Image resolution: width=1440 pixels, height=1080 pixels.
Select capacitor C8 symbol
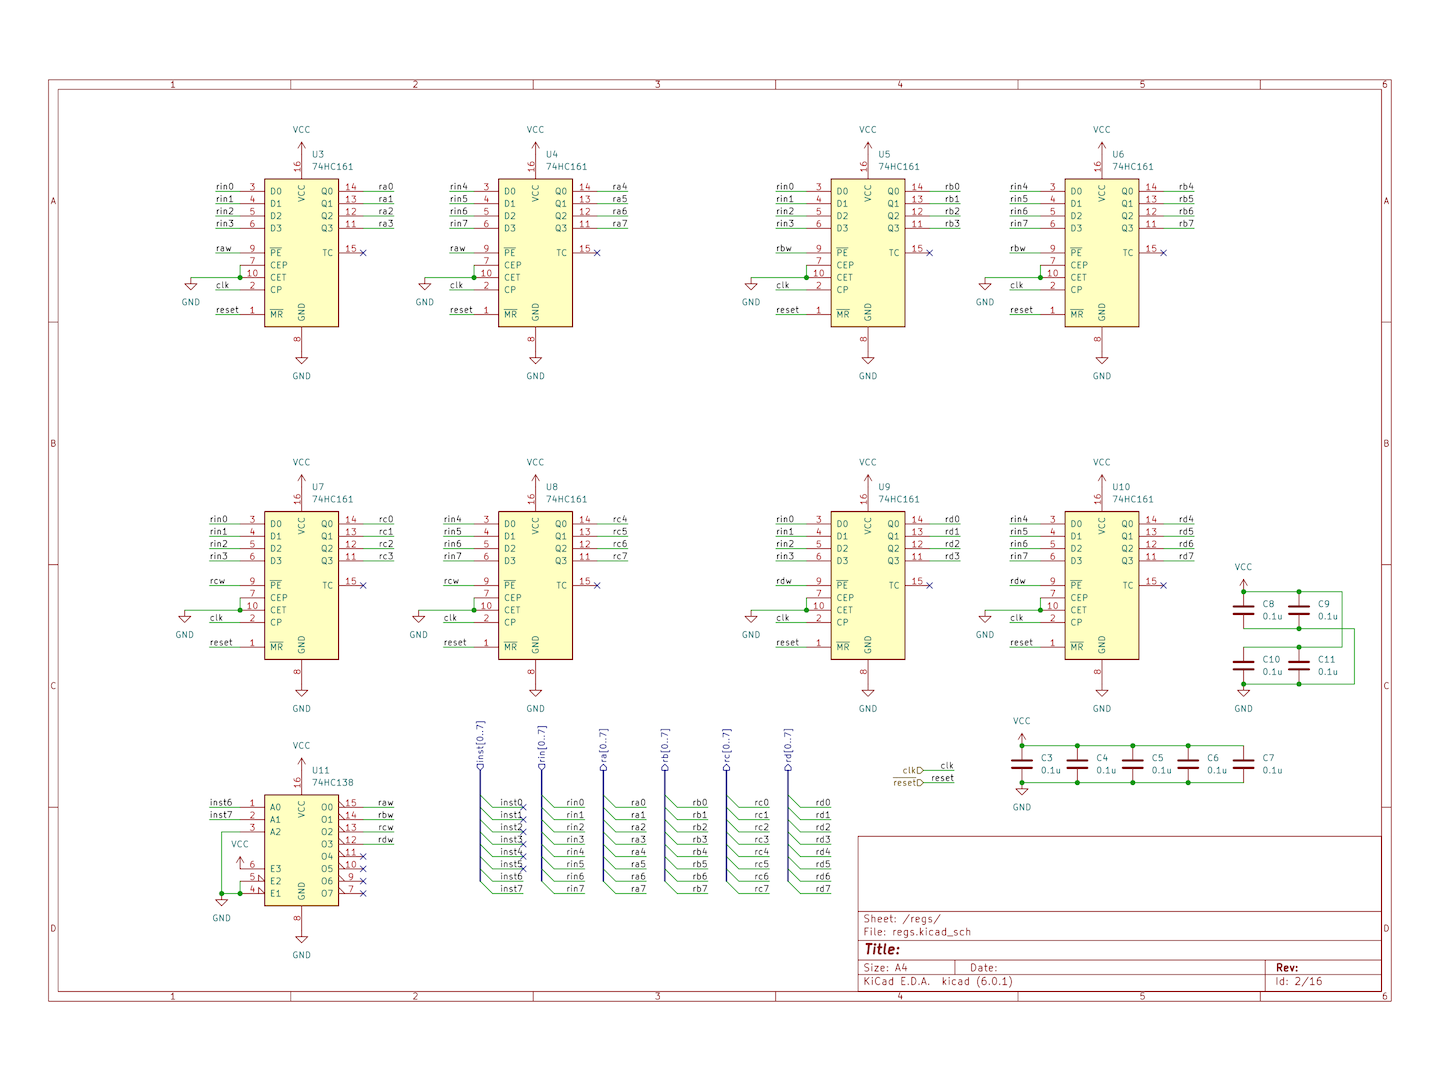tap(1243, 610)
